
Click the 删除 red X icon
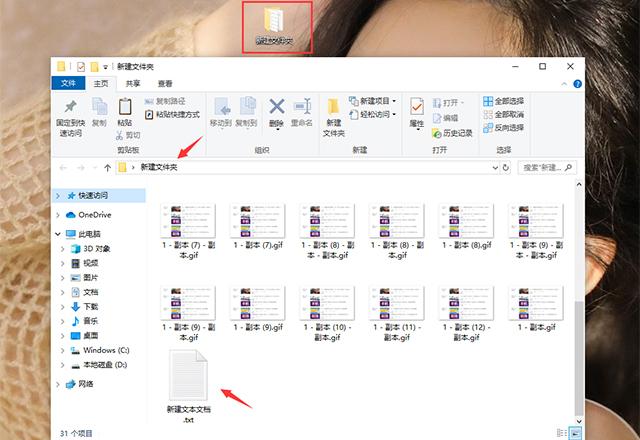click(276, 108)
